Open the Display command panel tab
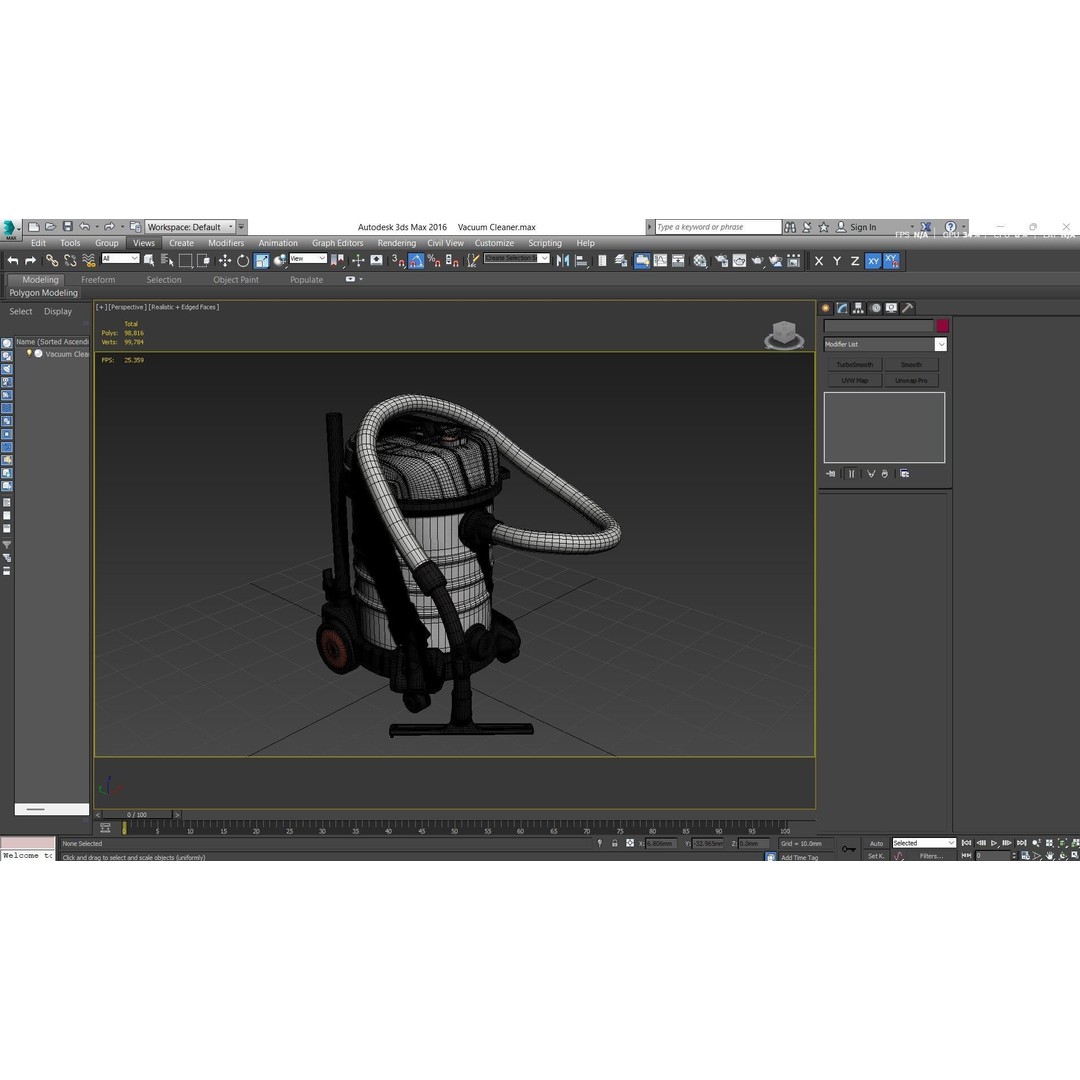Screen dimensions: 1080x1080 [x=891, y=309]
